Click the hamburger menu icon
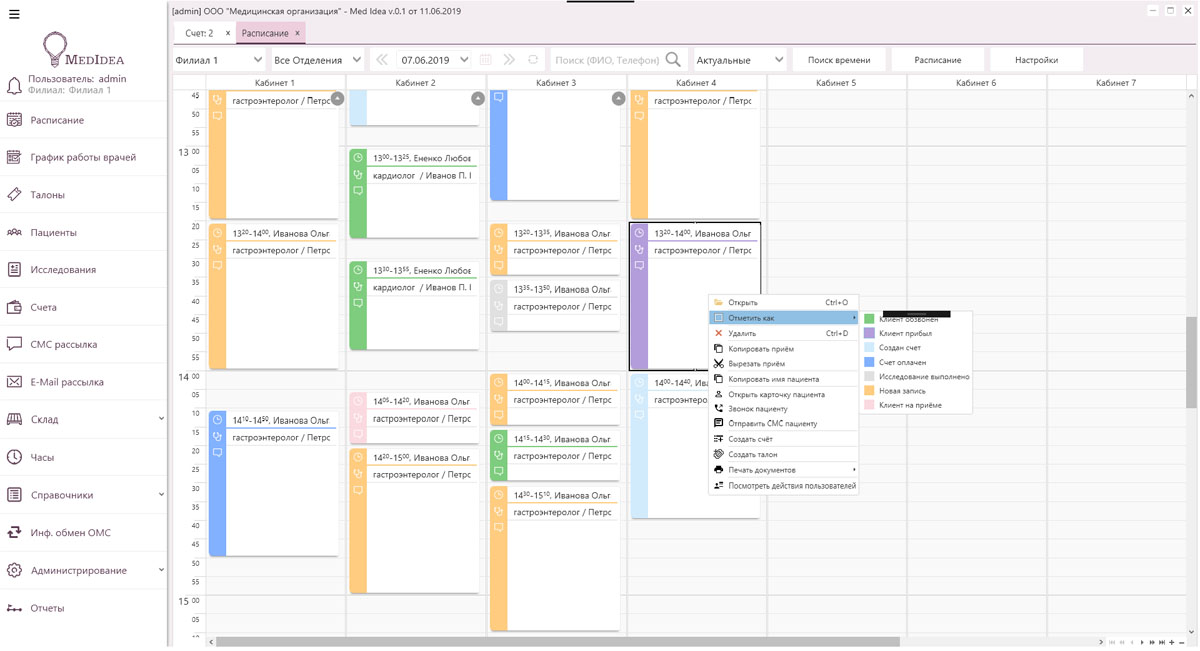This screenshot has height=651, width=1200. (x=14, y=14)
